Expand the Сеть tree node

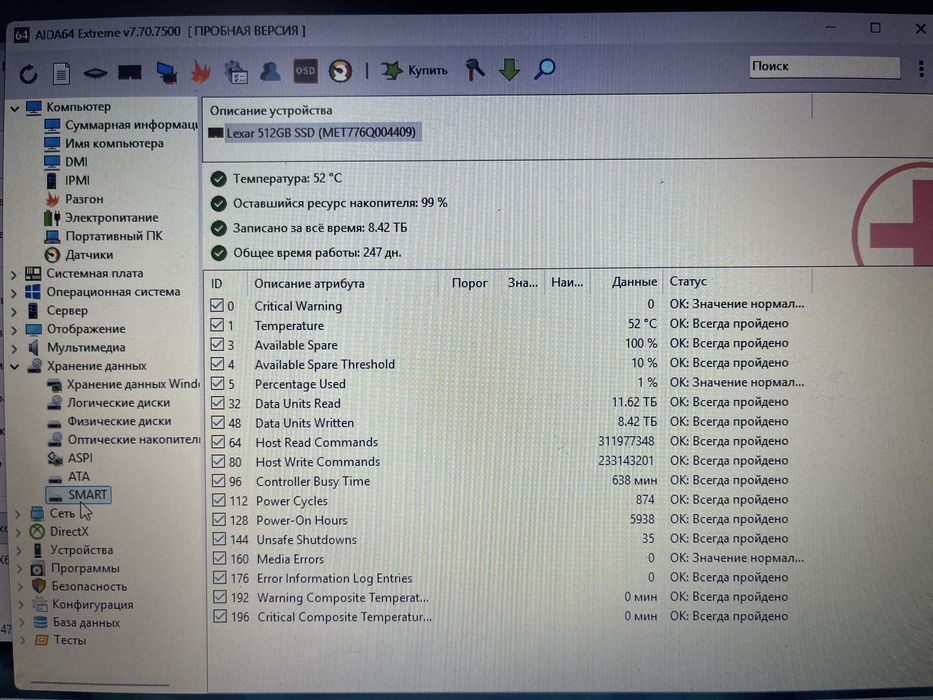pyautogui.click(x=18, y=514)
